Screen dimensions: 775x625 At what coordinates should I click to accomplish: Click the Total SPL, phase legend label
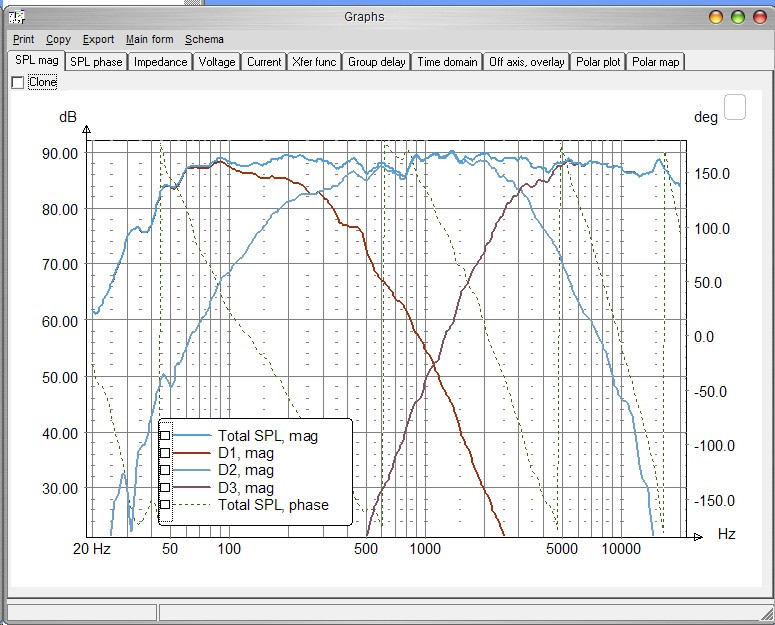point(273,505)
